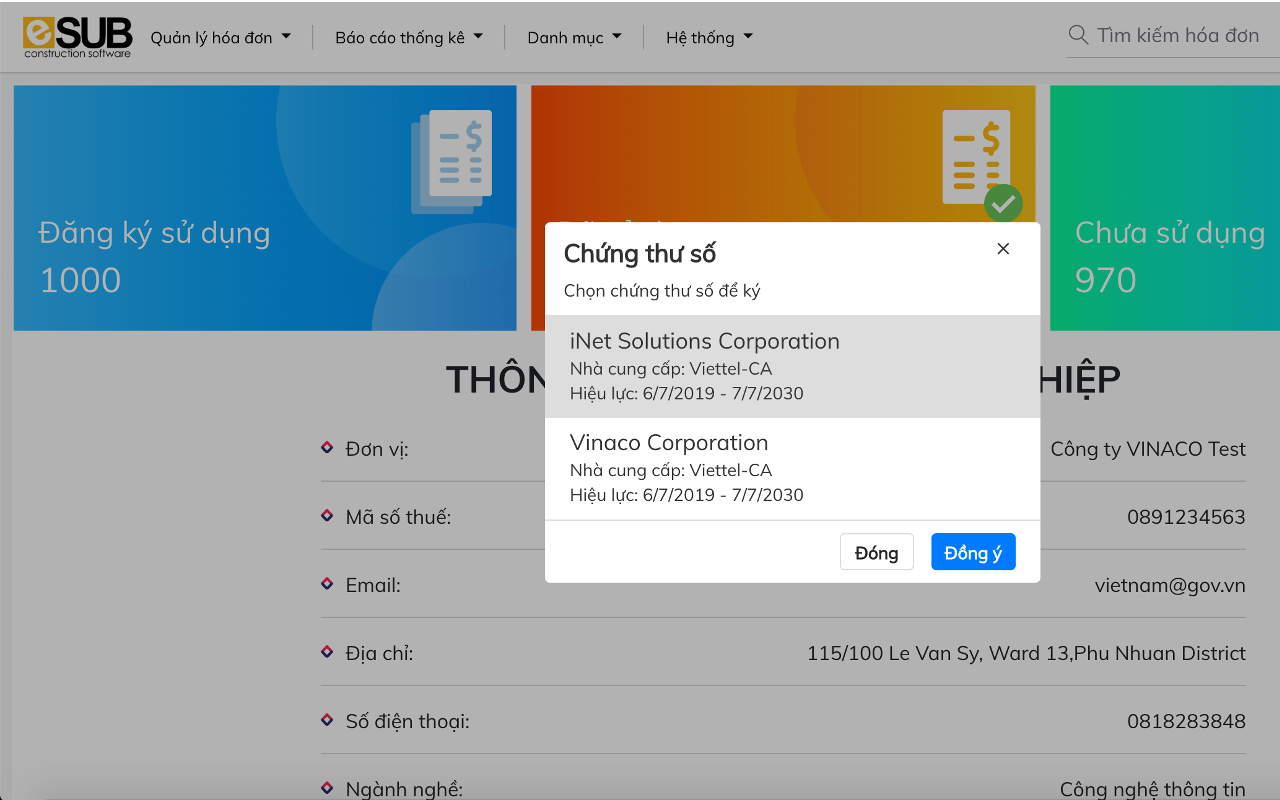Select the email vietnam@gov.vn
1280x800 pixels.
[1170, 585]
